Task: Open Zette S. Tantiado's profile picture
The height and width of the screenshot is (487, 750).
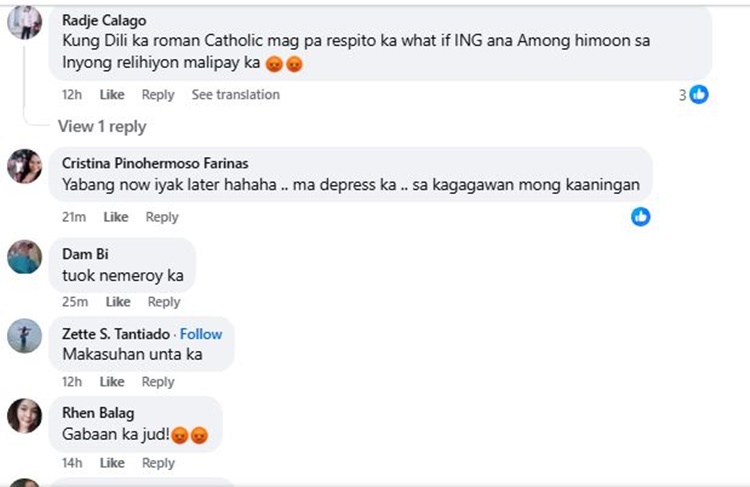Action: [x=24, y=336]
